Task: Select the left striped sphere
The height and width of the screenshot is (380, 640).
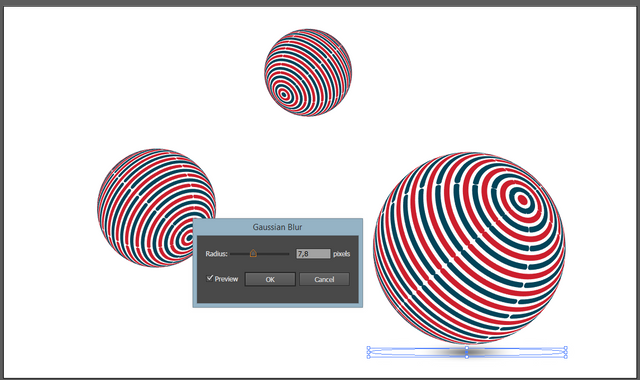Action: tap(156, 208)
